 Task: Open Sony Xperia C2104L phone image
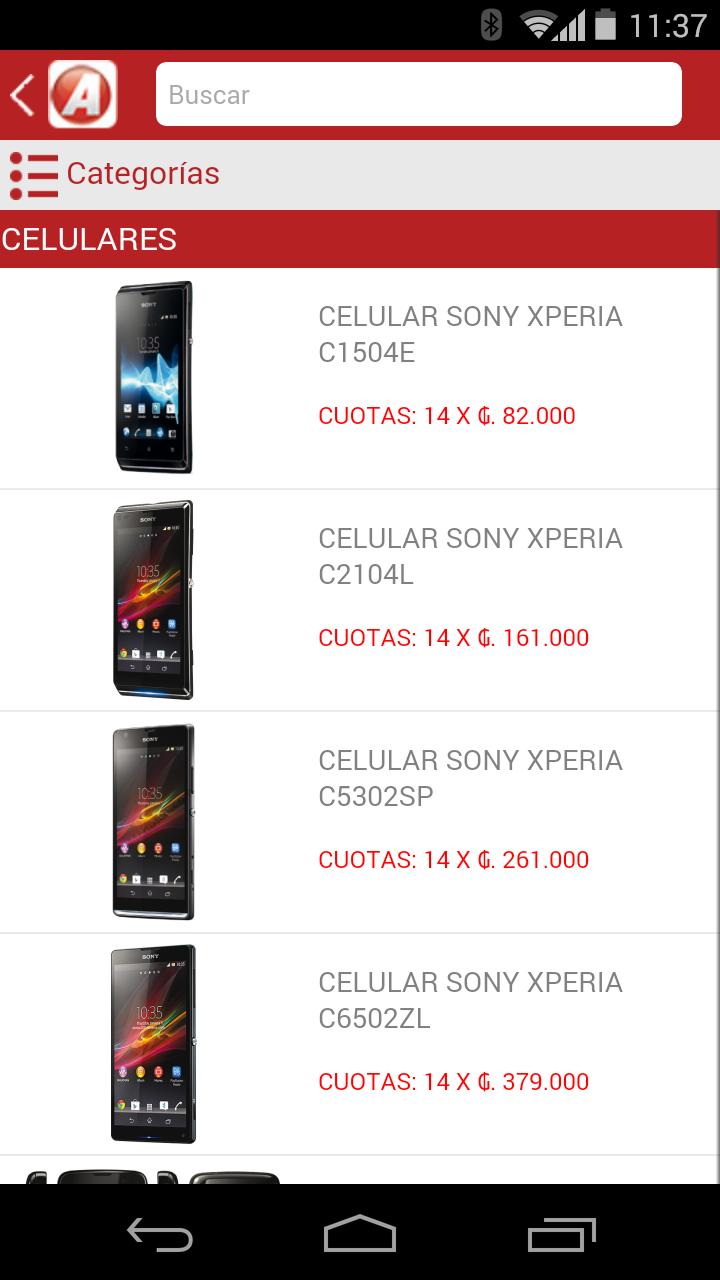pyautogui.click(x=153, y=599)
